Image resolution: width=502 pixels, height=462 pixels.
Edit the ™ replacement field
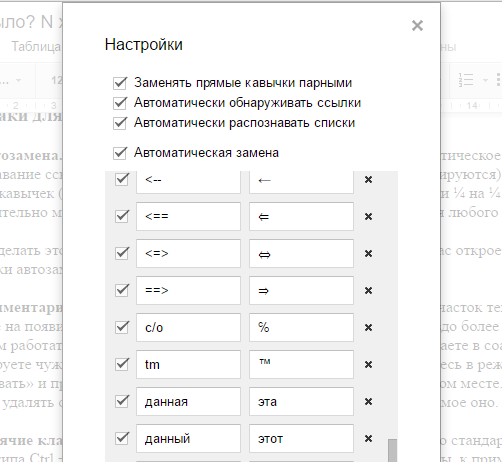pos(301,364)
